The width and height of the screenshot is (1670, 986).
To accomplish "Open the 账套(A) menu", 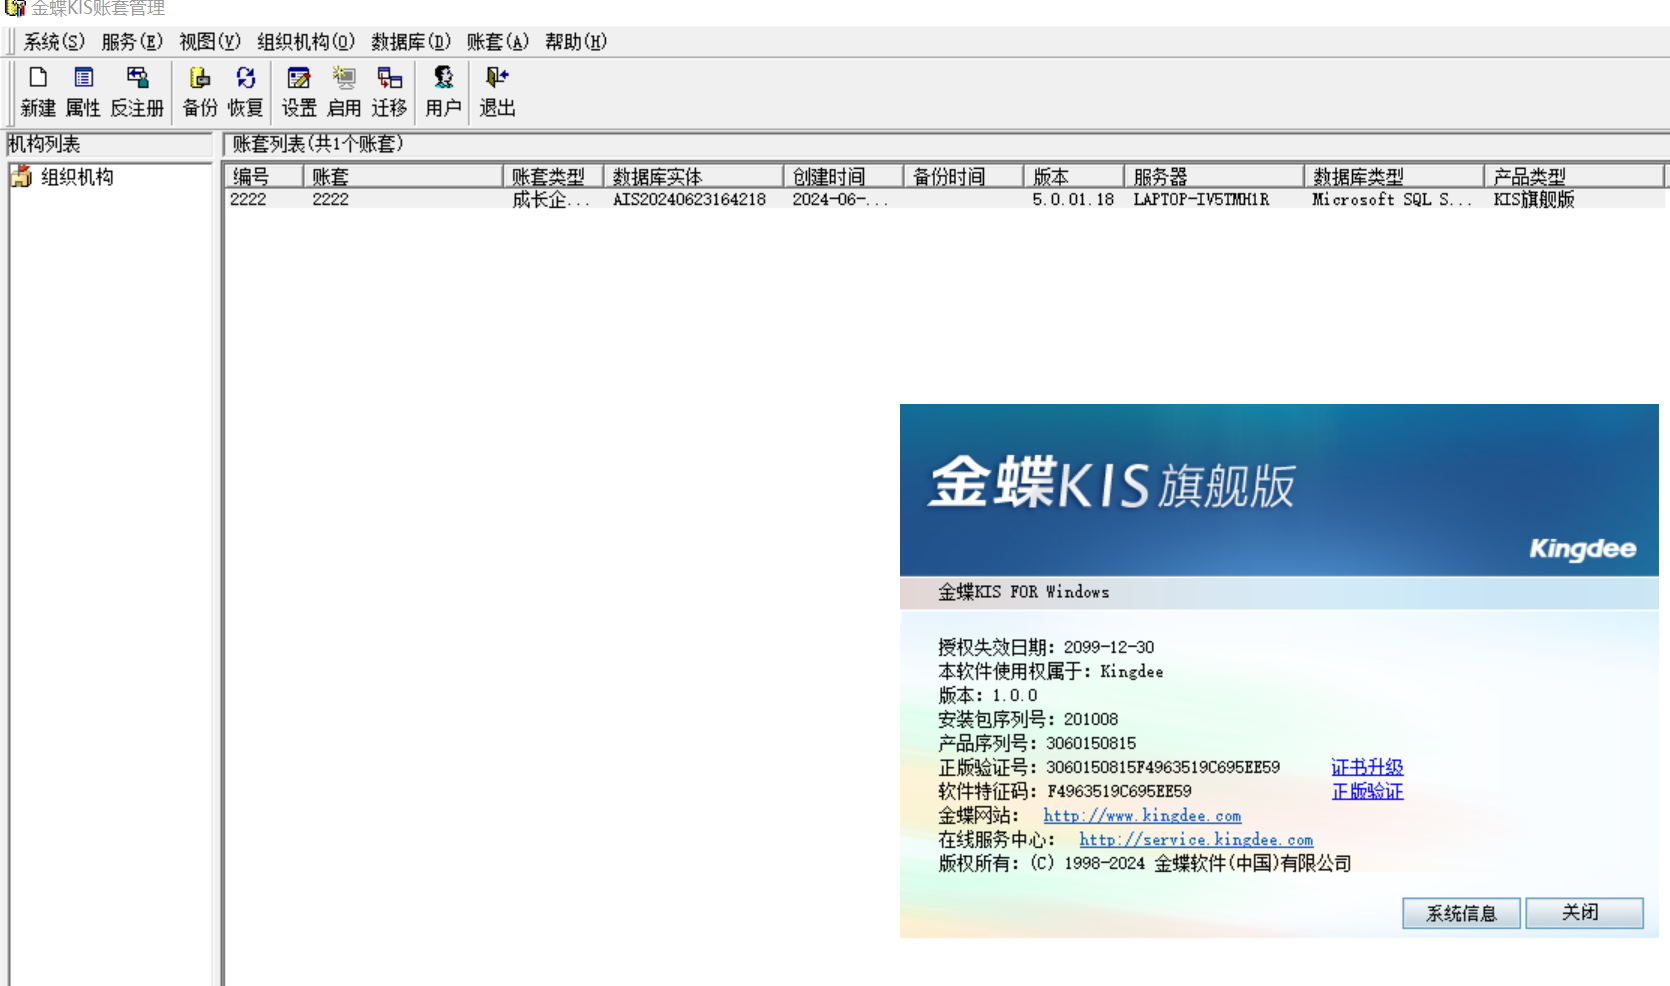I will 498,42.
